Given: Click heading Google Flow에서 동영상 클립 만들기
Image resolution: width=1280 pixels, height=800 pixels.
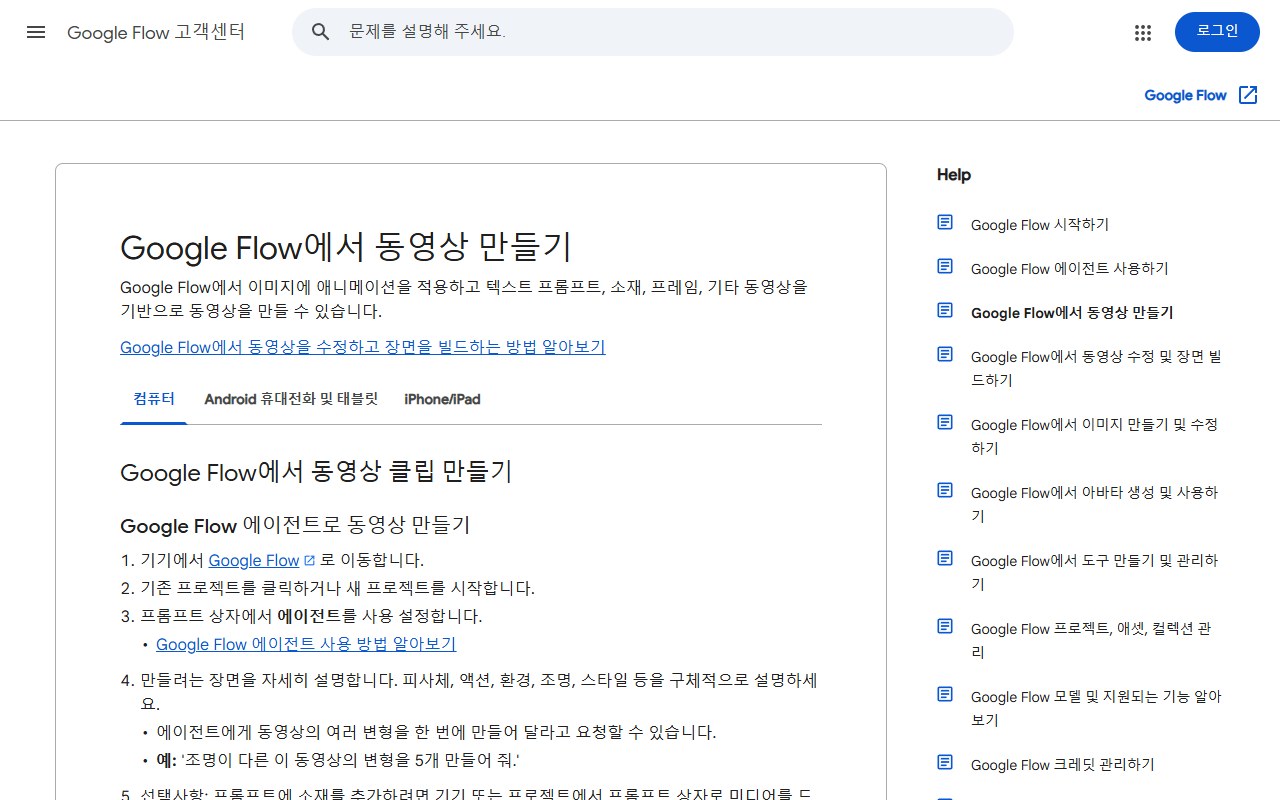Looking at the screenshot, I should coord(316,472).
